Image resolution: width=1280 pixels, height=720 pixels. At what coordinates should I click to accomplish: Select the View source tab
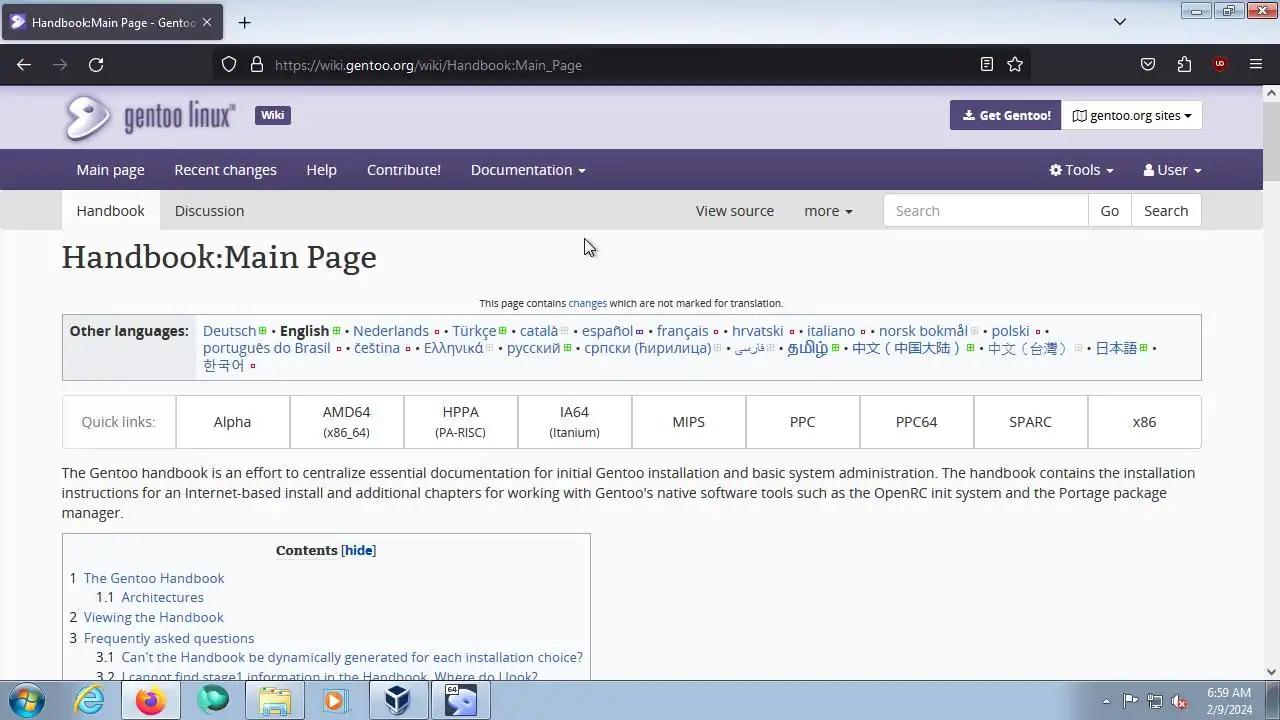(735, 211)
